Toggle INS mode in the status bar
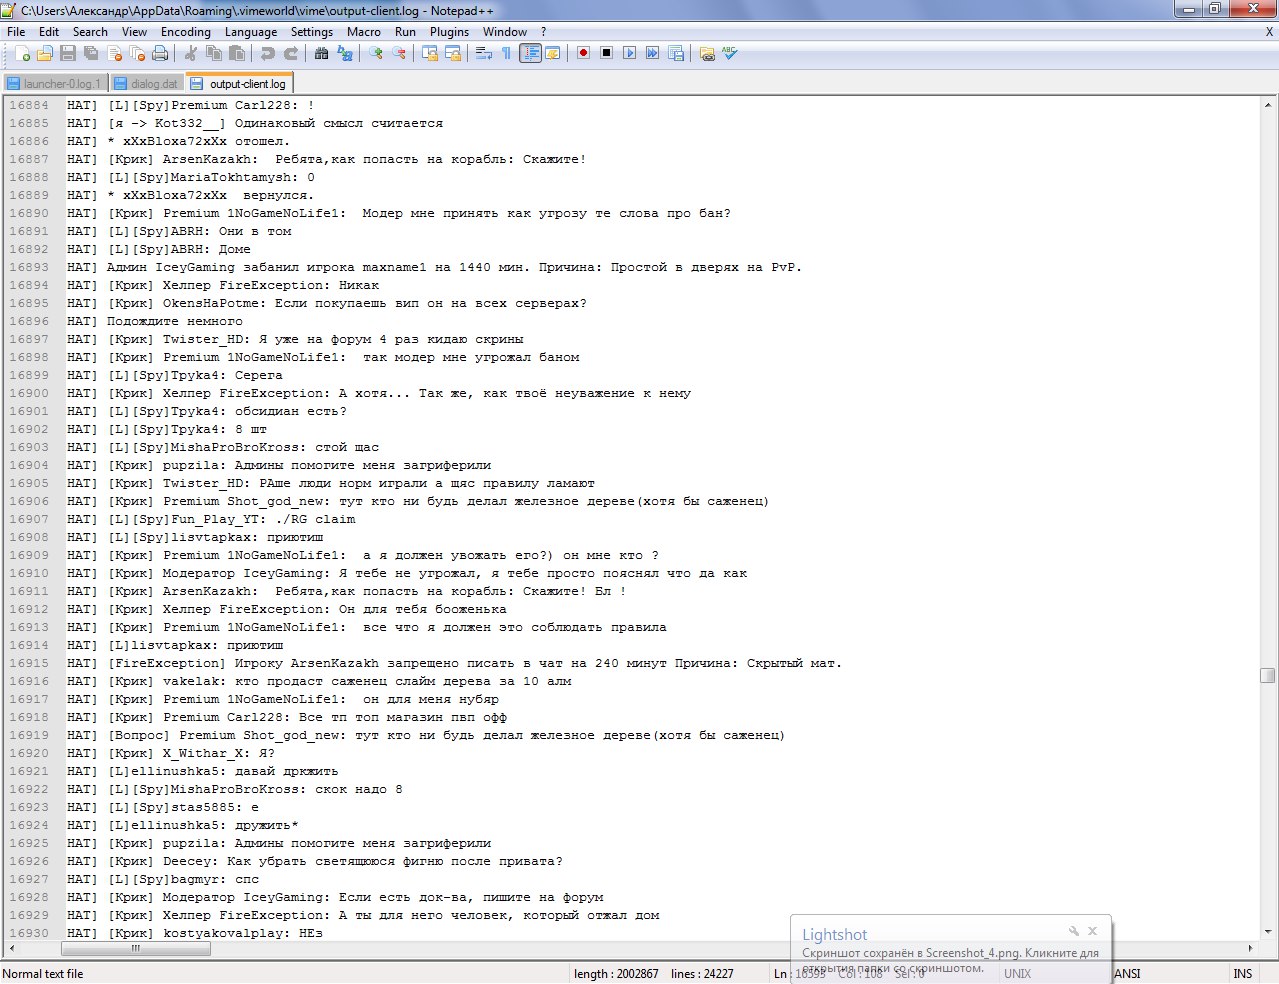The image size is (1279, 984). pyautogui.click(x=1242, y=973)
